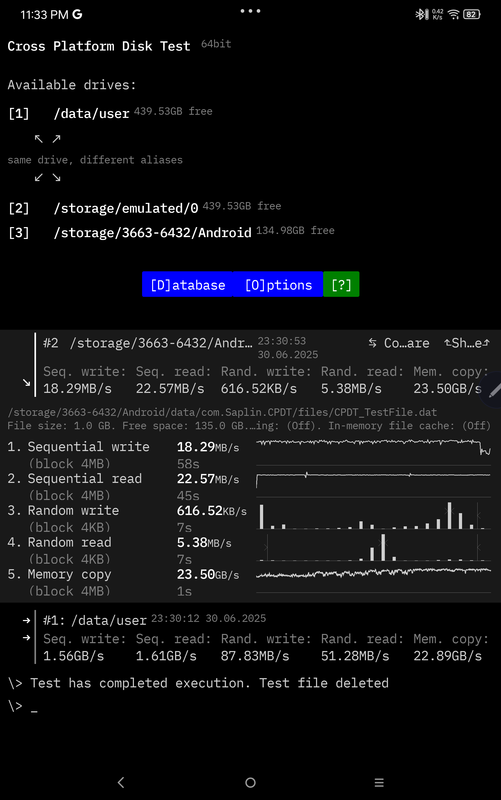
Task: Tap the Wi-Fi icon in status bar
Action: tap(454, 14)
